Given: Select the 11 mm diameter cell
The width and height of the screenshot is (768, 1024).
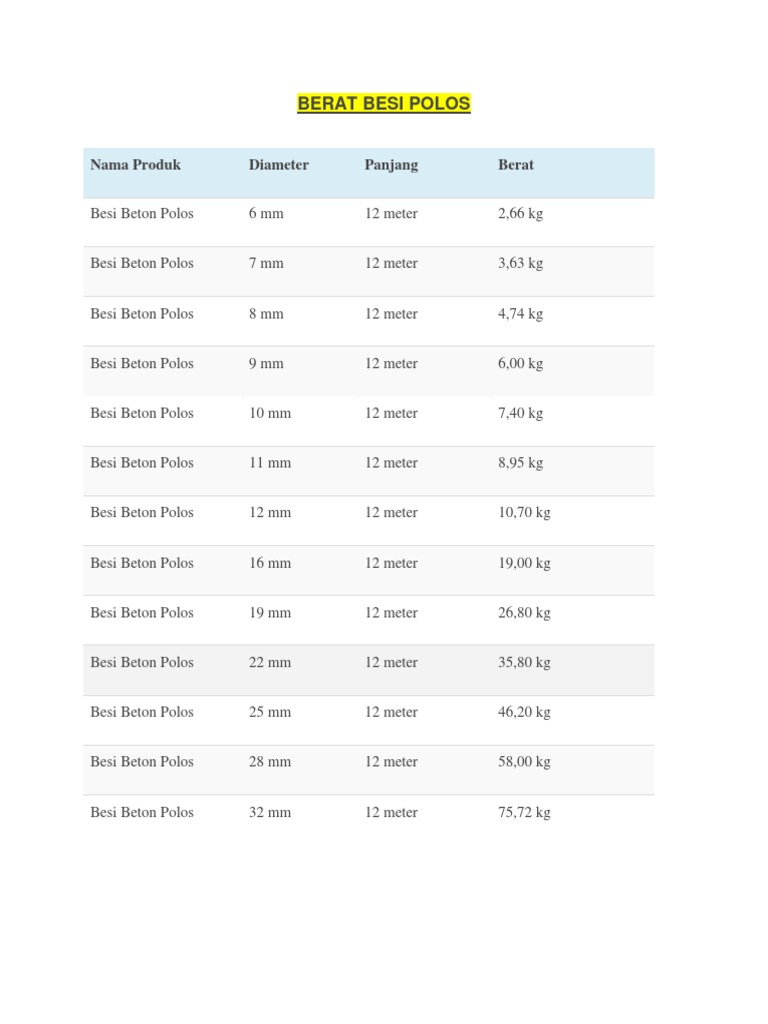Looking at the screenshot, I should [270, 463].
